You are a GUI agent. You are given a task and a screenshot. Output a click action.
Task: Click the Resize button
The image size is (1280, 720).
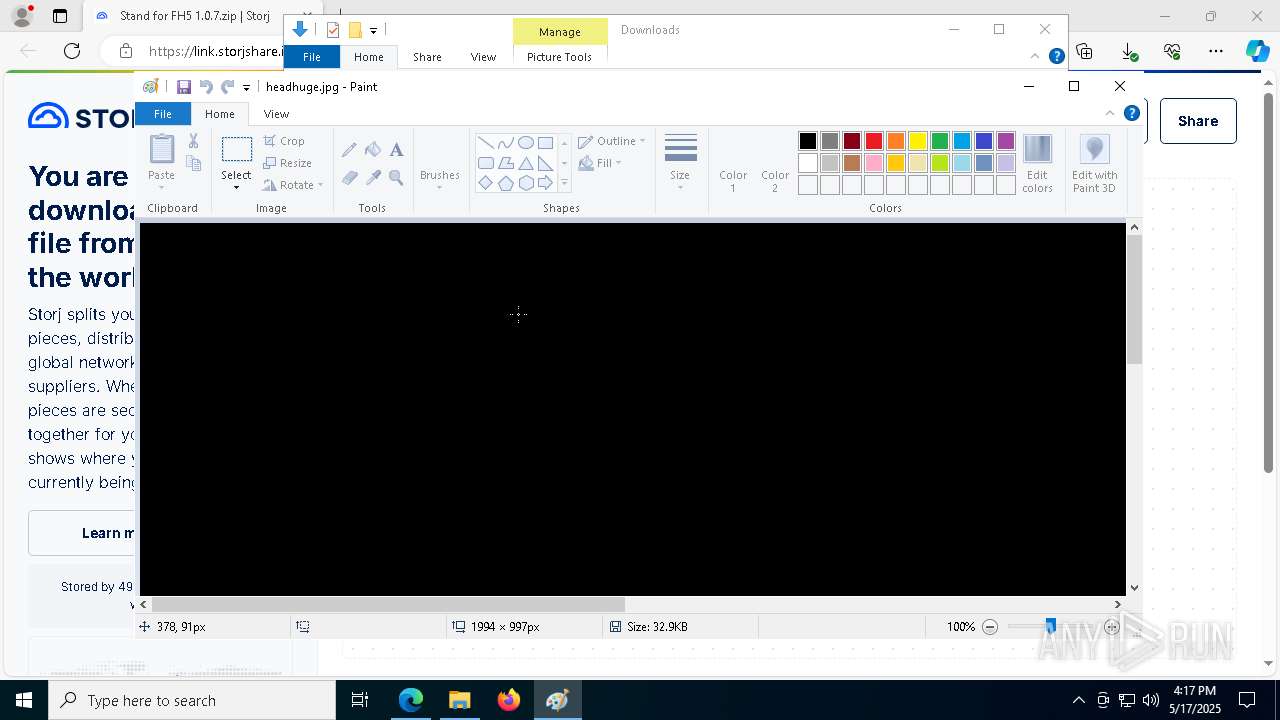[288, 163]
